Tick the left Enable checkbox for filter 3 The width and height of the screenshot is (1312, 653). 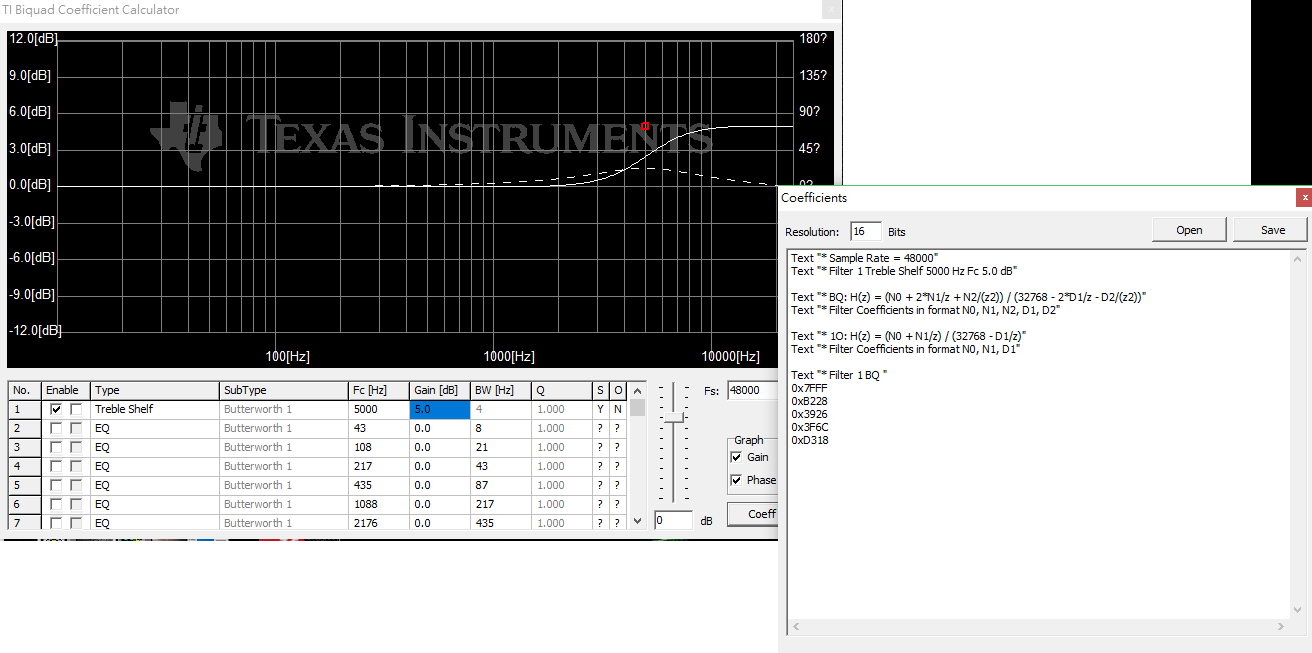(56, 447)
